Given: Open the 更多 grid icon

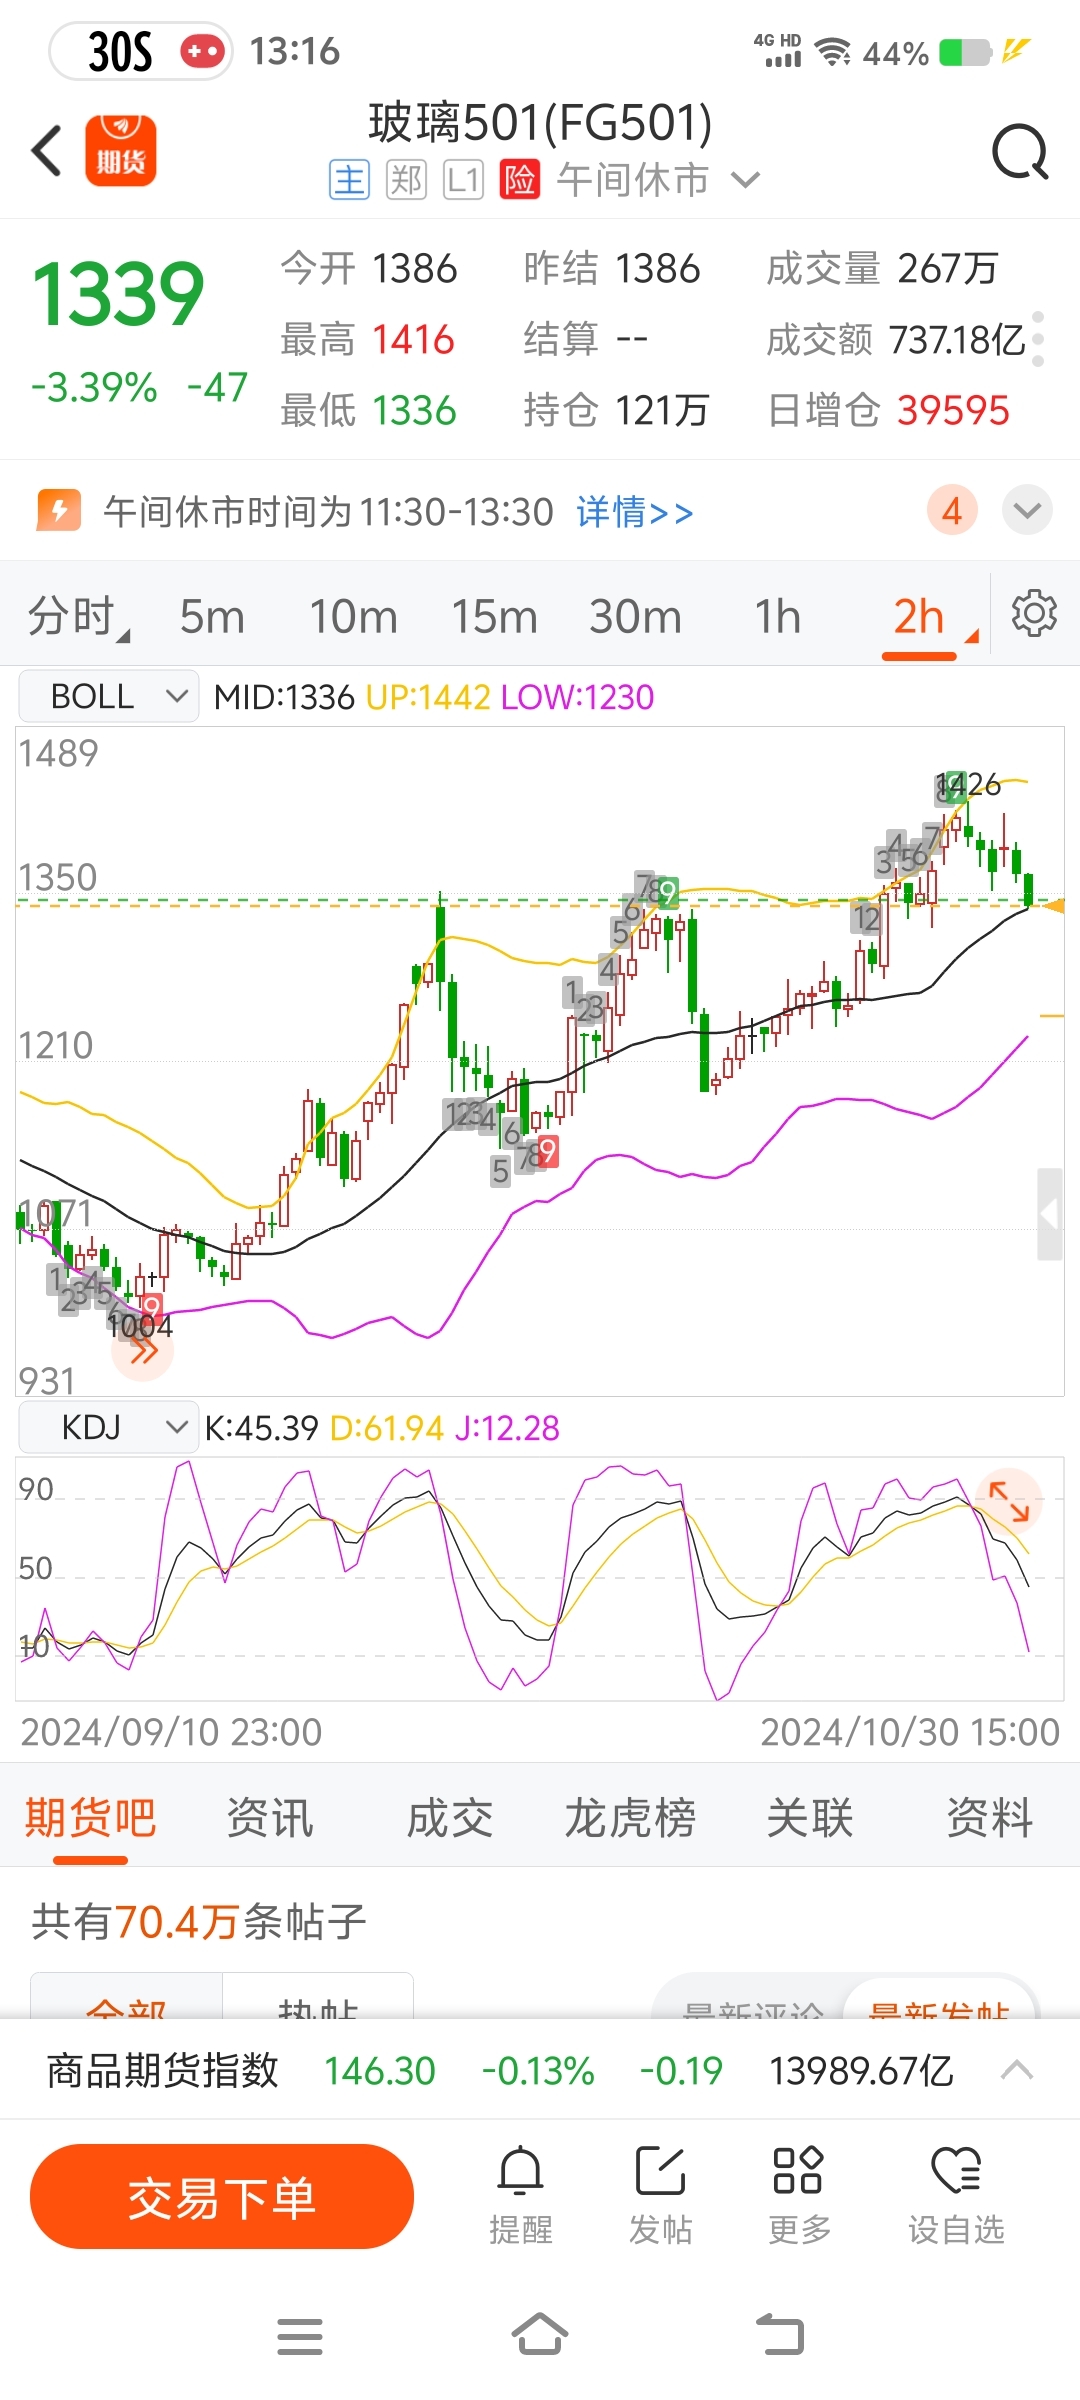Looking at the screenshot, I should (x=798, y=2170).
